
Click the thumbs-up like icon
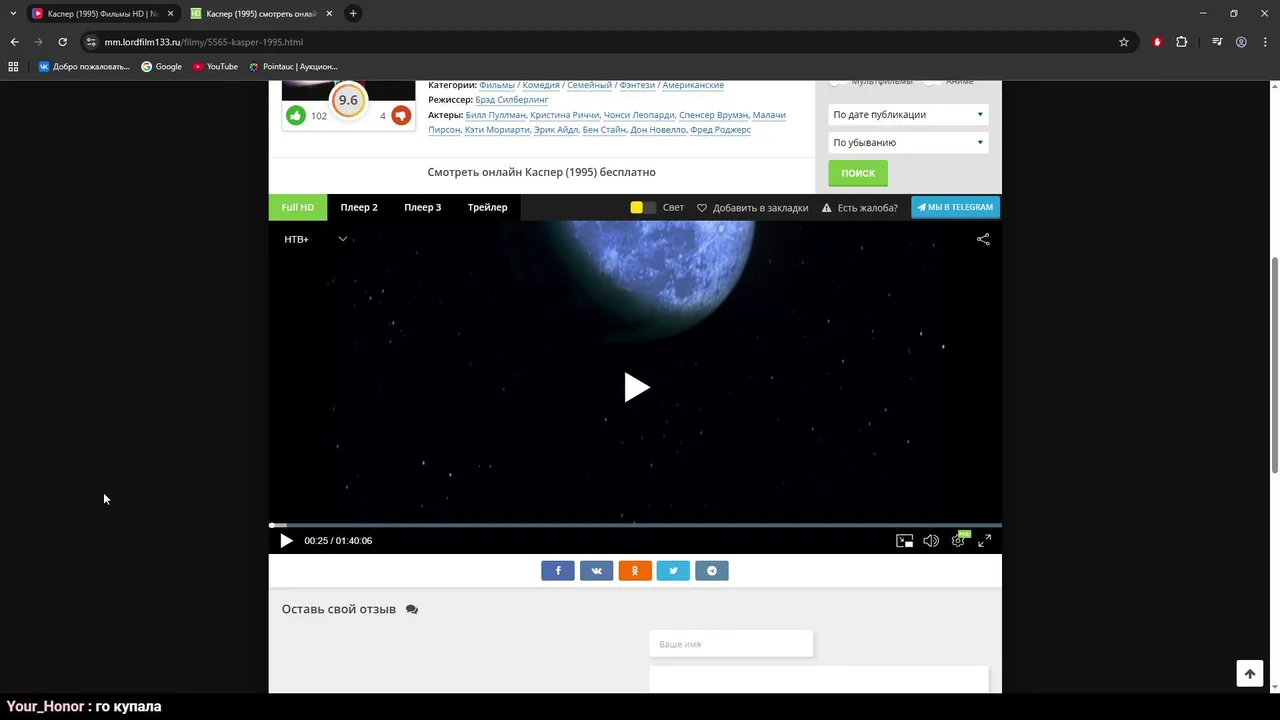(296, 116)
